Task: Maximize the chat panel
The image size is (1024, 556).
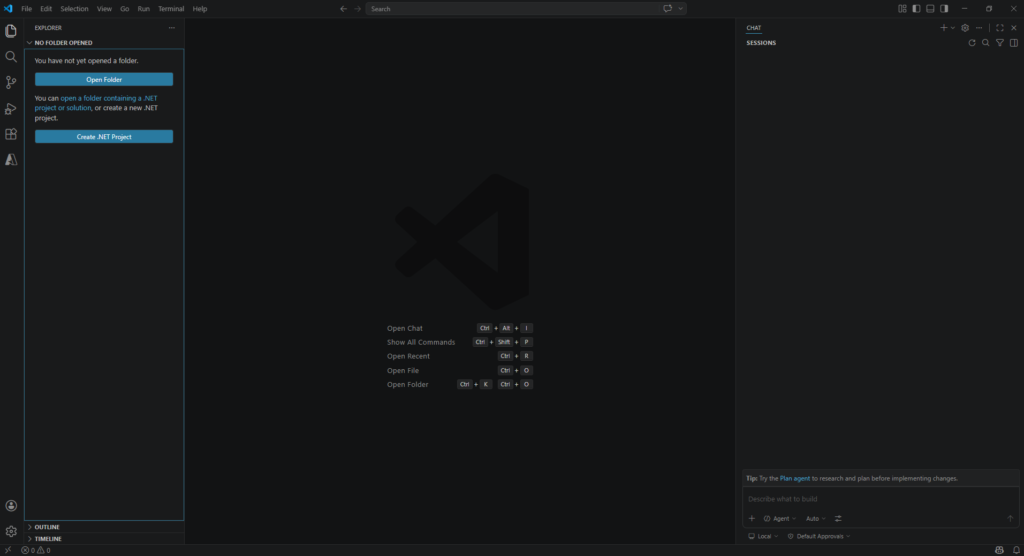Action: (x=1000, y=28)
